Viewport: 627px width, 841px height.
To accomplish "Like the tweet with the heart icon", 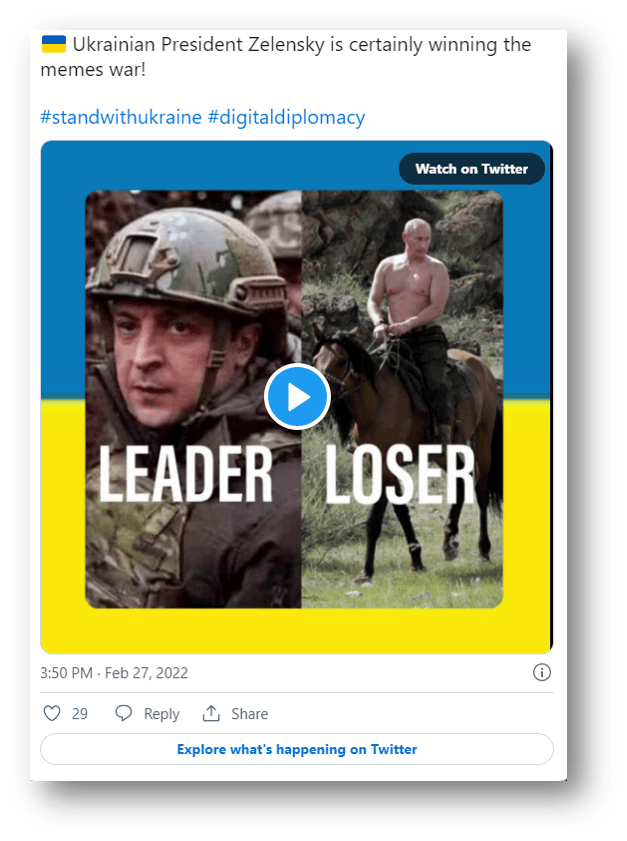I will (52, 714).
